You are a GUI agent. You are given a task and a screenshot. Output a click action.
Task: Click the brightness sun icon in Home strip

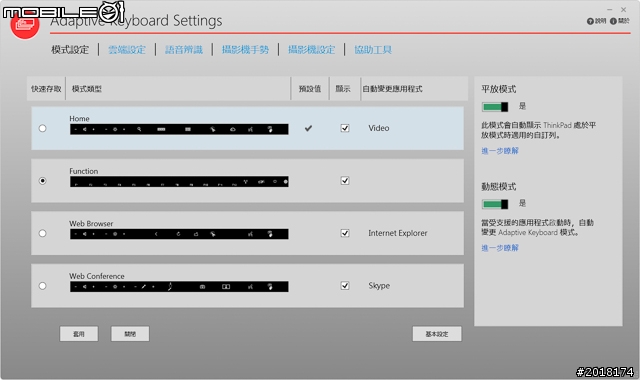tap(115, 129)
